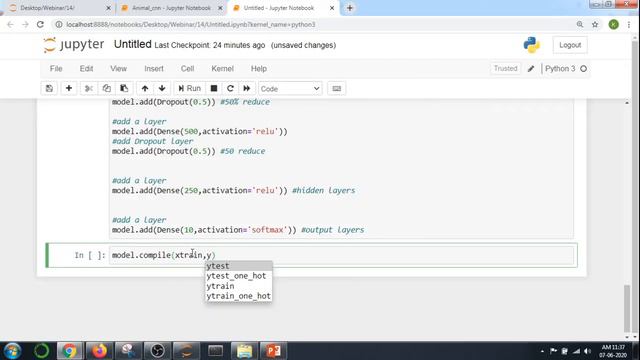
Task: Open Chrome from taskbar
Action: [x=69, y=351]
